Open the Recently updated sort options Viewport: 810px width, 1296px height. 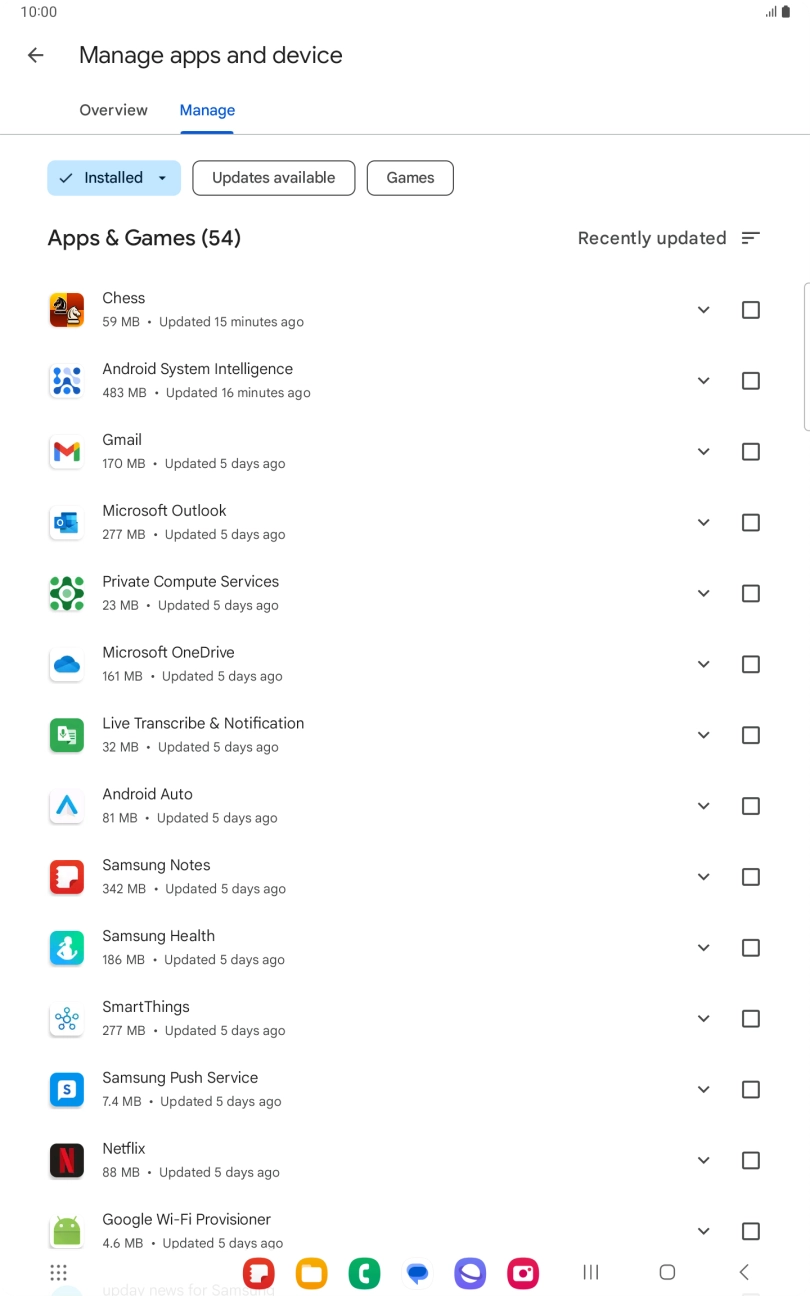pos(668,238)
